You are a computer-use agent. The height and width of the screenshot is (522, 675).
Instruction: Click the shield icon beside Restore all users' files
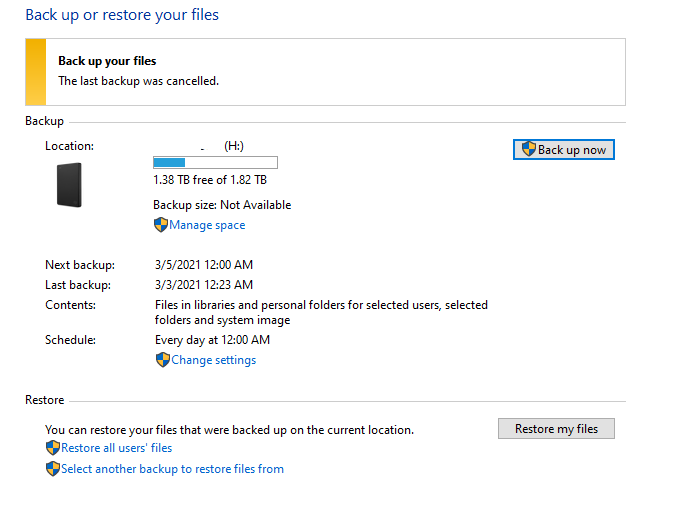(52, 448)
